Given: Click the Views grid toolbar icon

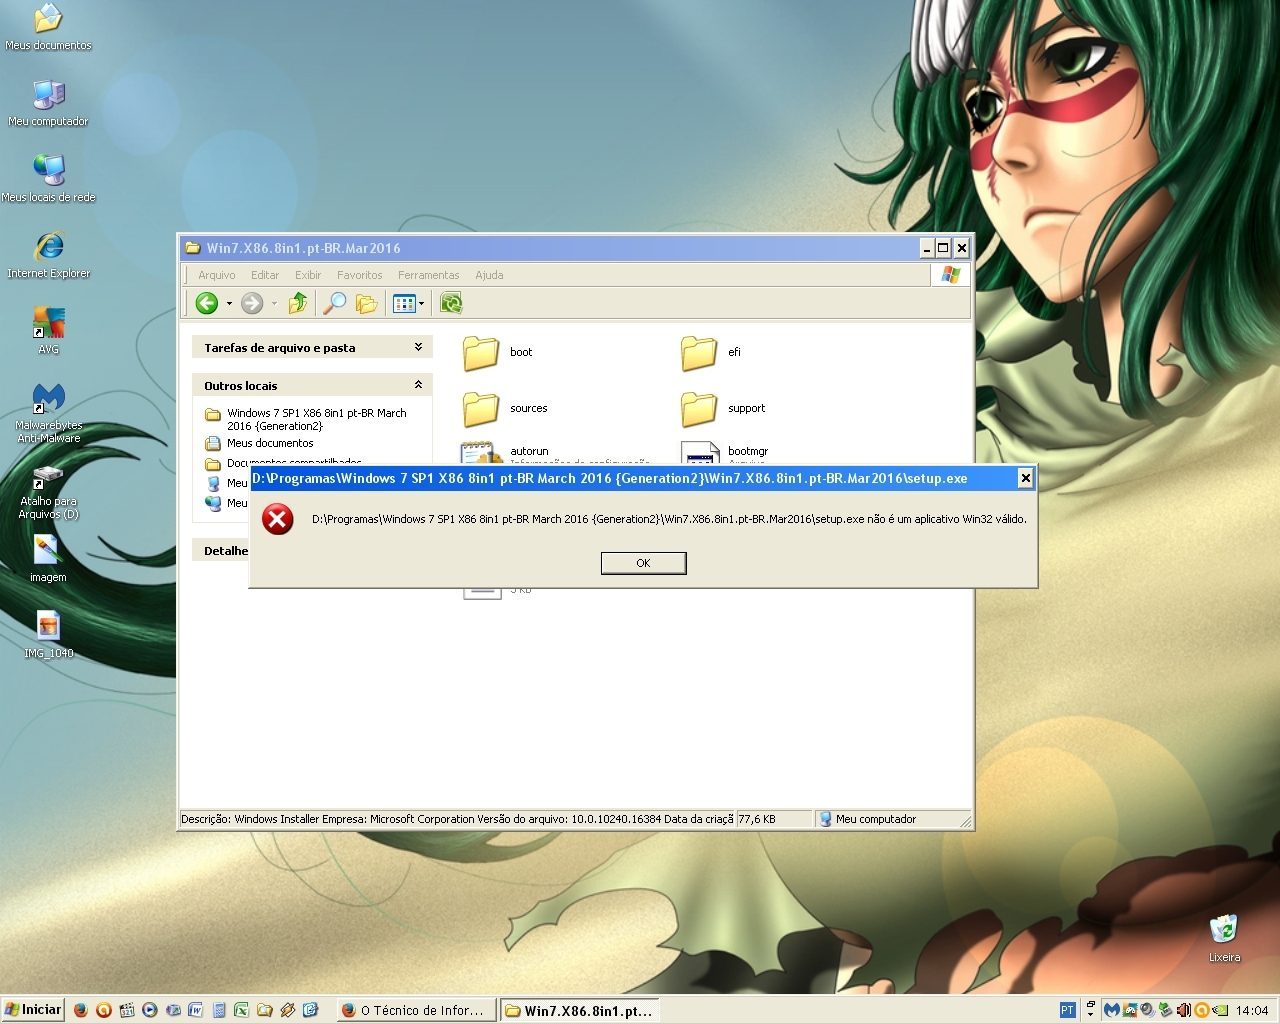Looking at the screenshot, I should click(x=404, y=303).
